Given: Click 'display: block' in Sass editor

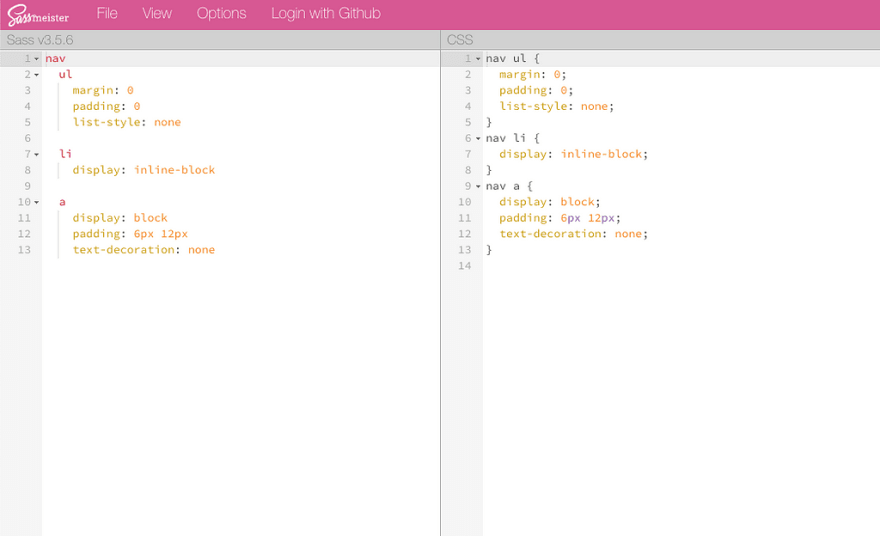Looking at the screenshot, I should [120, 218].
